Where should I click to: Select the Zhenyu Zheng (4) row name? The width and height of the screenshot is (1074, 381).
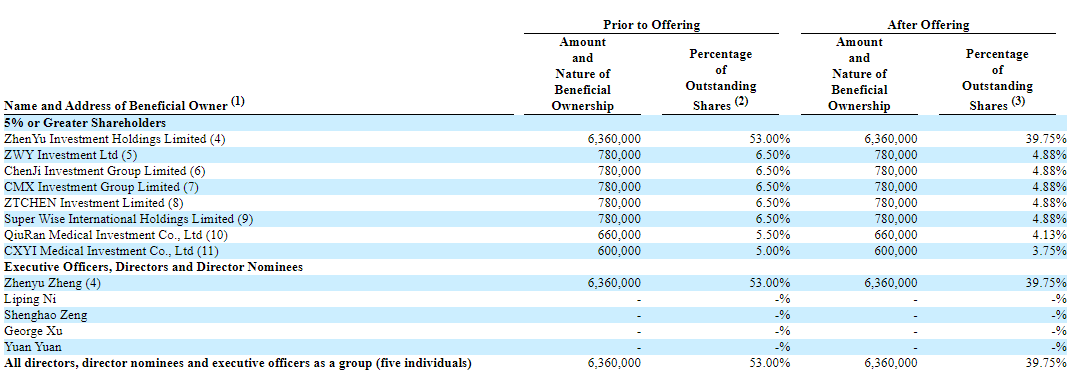(x=52, y=283)
